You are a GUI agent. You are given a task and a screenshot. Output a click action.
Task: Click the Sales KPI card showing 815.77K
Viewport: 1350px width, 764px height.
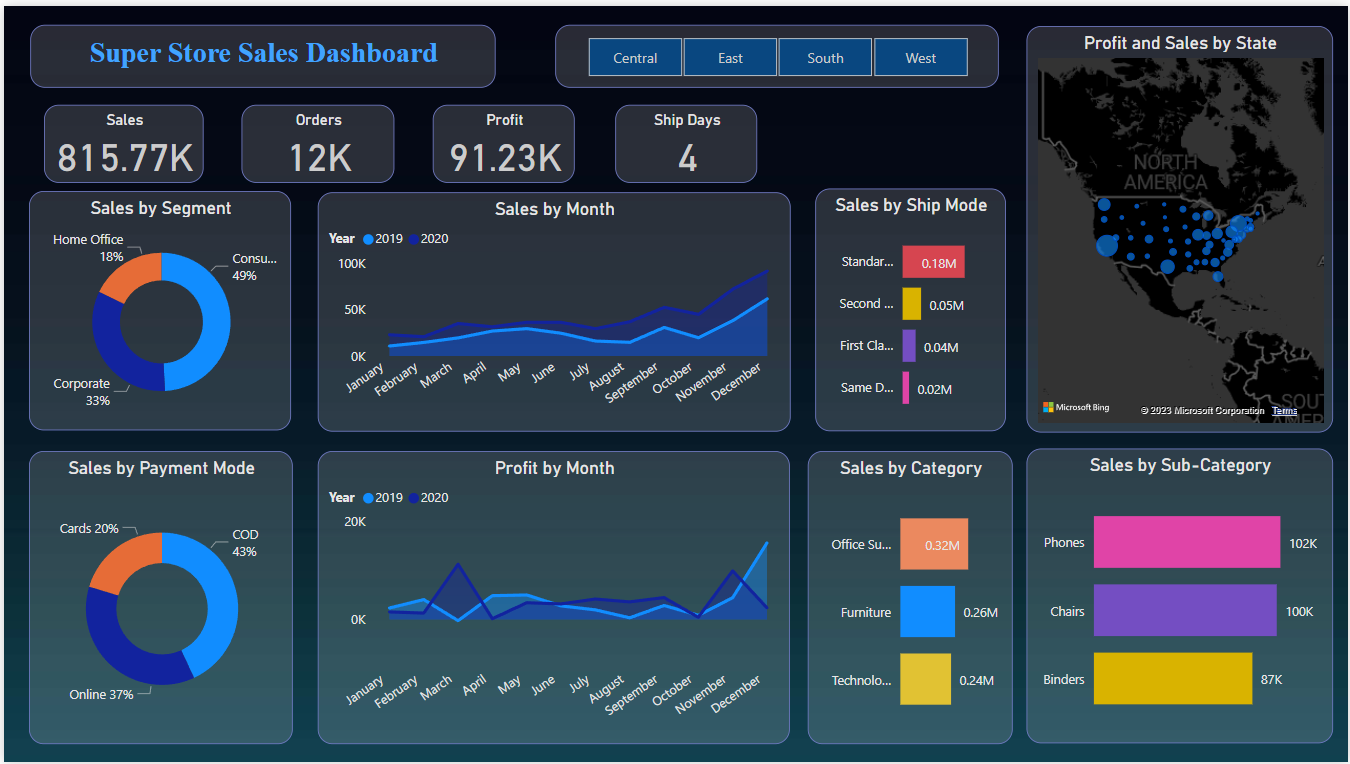tap(123, 143)
